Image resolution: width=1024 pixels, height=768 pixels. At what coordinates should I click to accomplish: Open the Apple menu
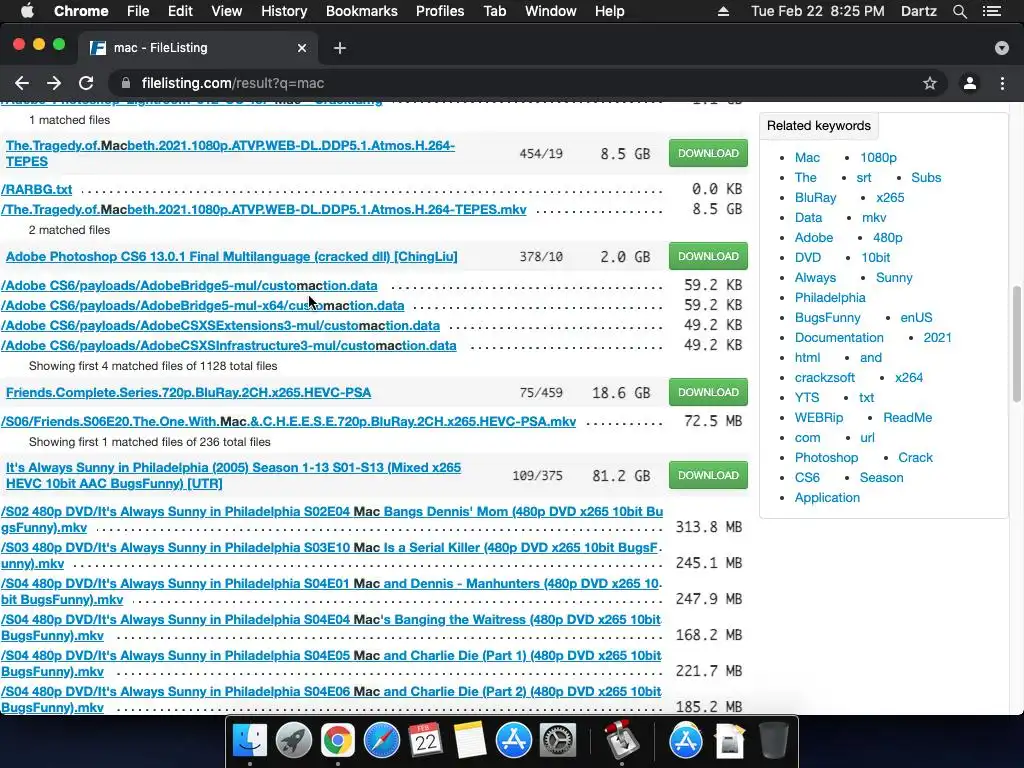tap(27, 11)
